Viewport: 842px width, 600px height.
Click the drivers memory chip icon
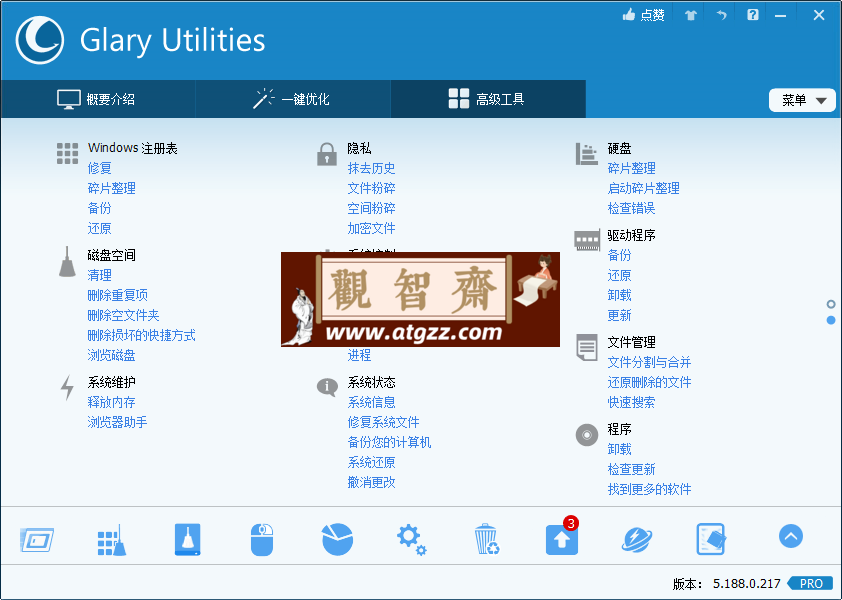(587, 241)
